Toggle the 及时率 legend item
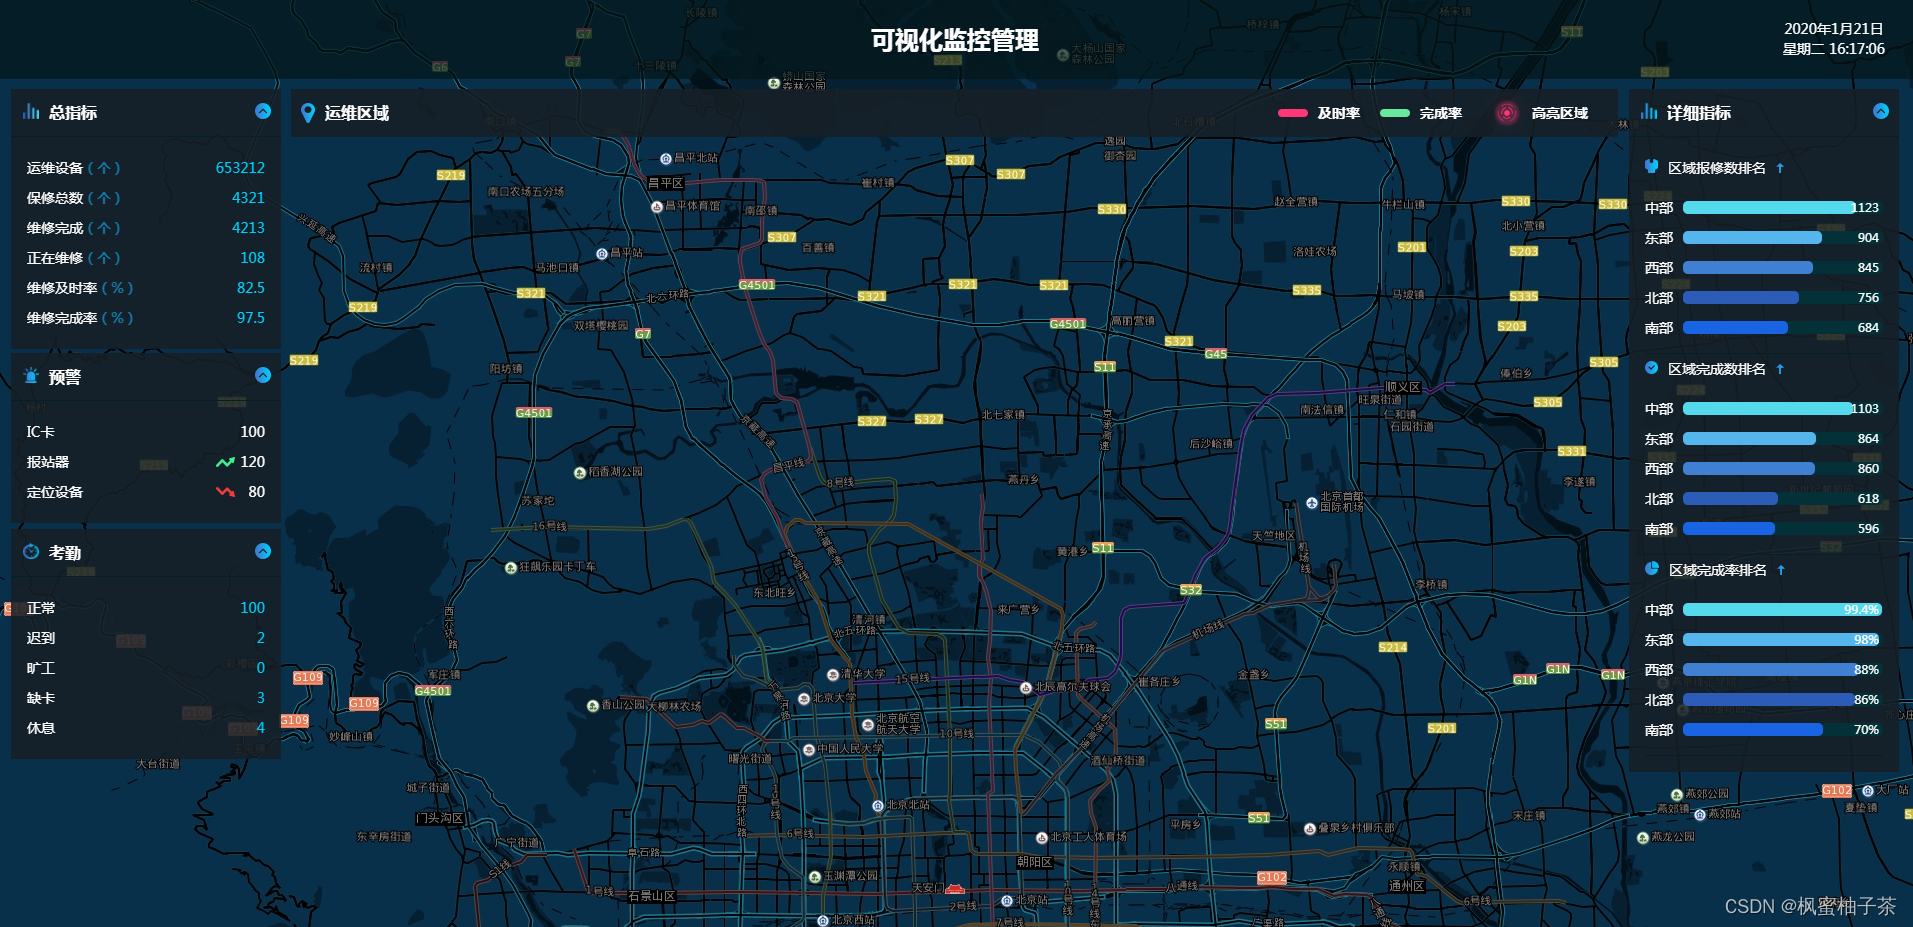1913x927 pixels. pos(1319,113)
